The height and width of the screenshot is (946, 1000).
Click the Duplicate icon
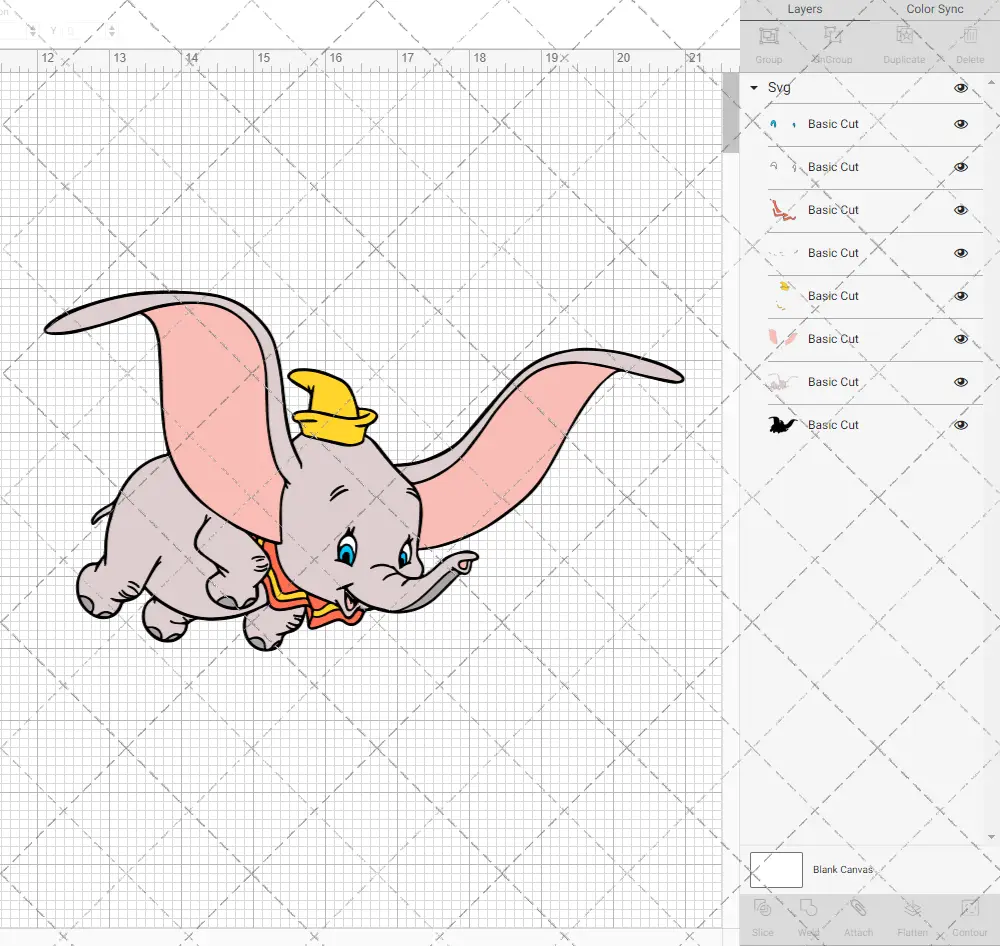tap(904, 36)
